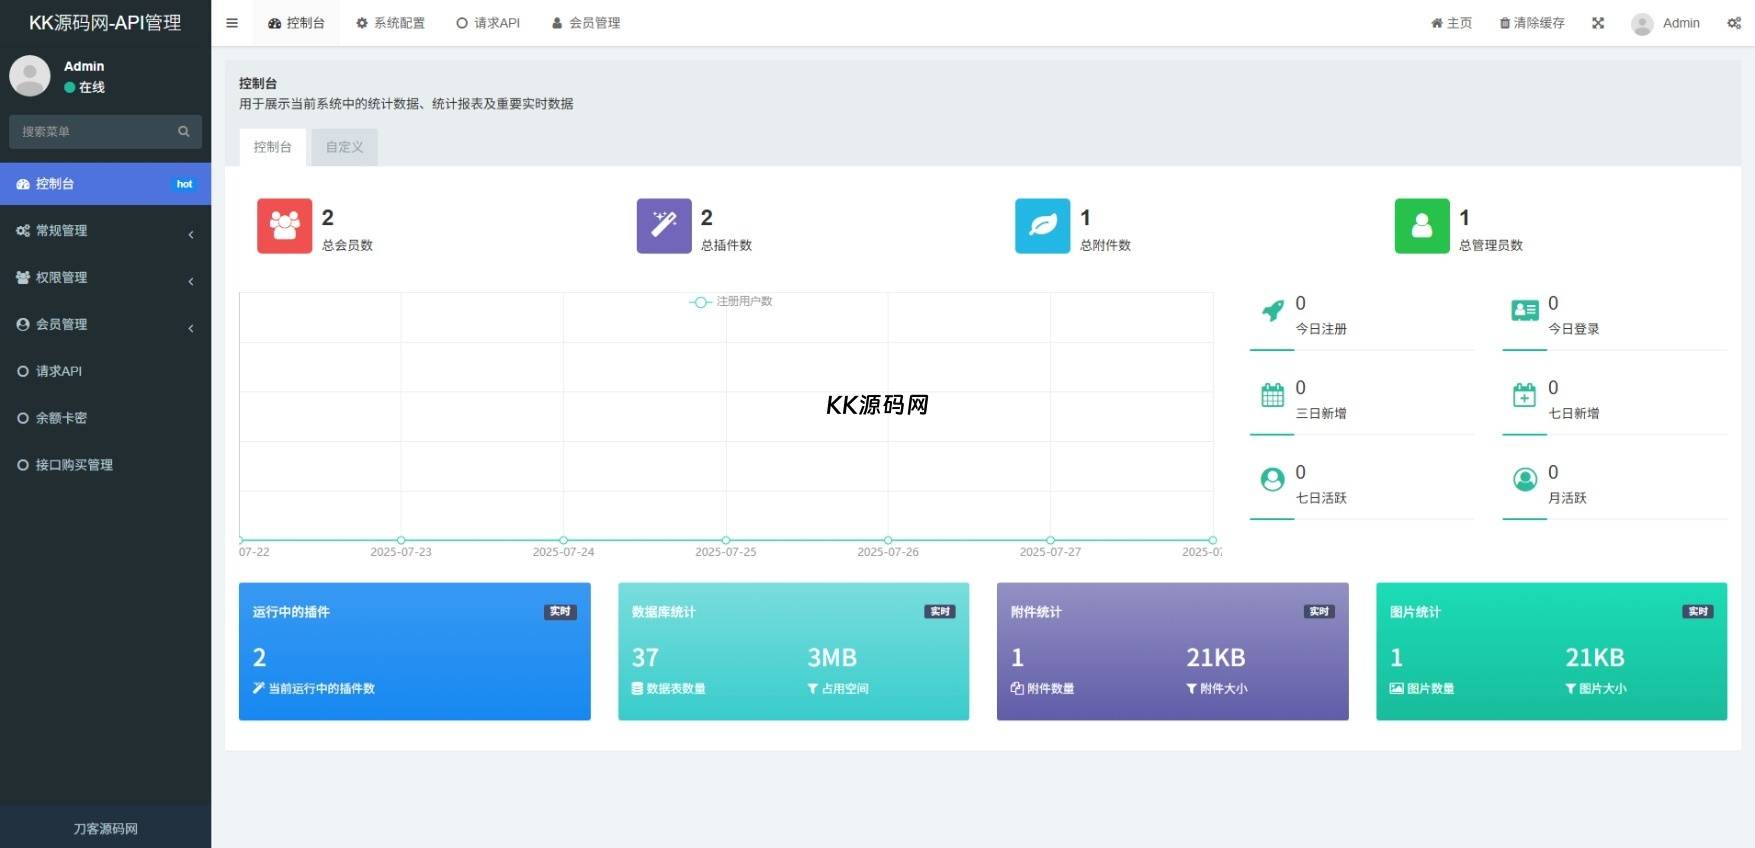Switch to the 控制台 top tab
This screenshot has height=848, width=1755.
[x=296, y=23]
